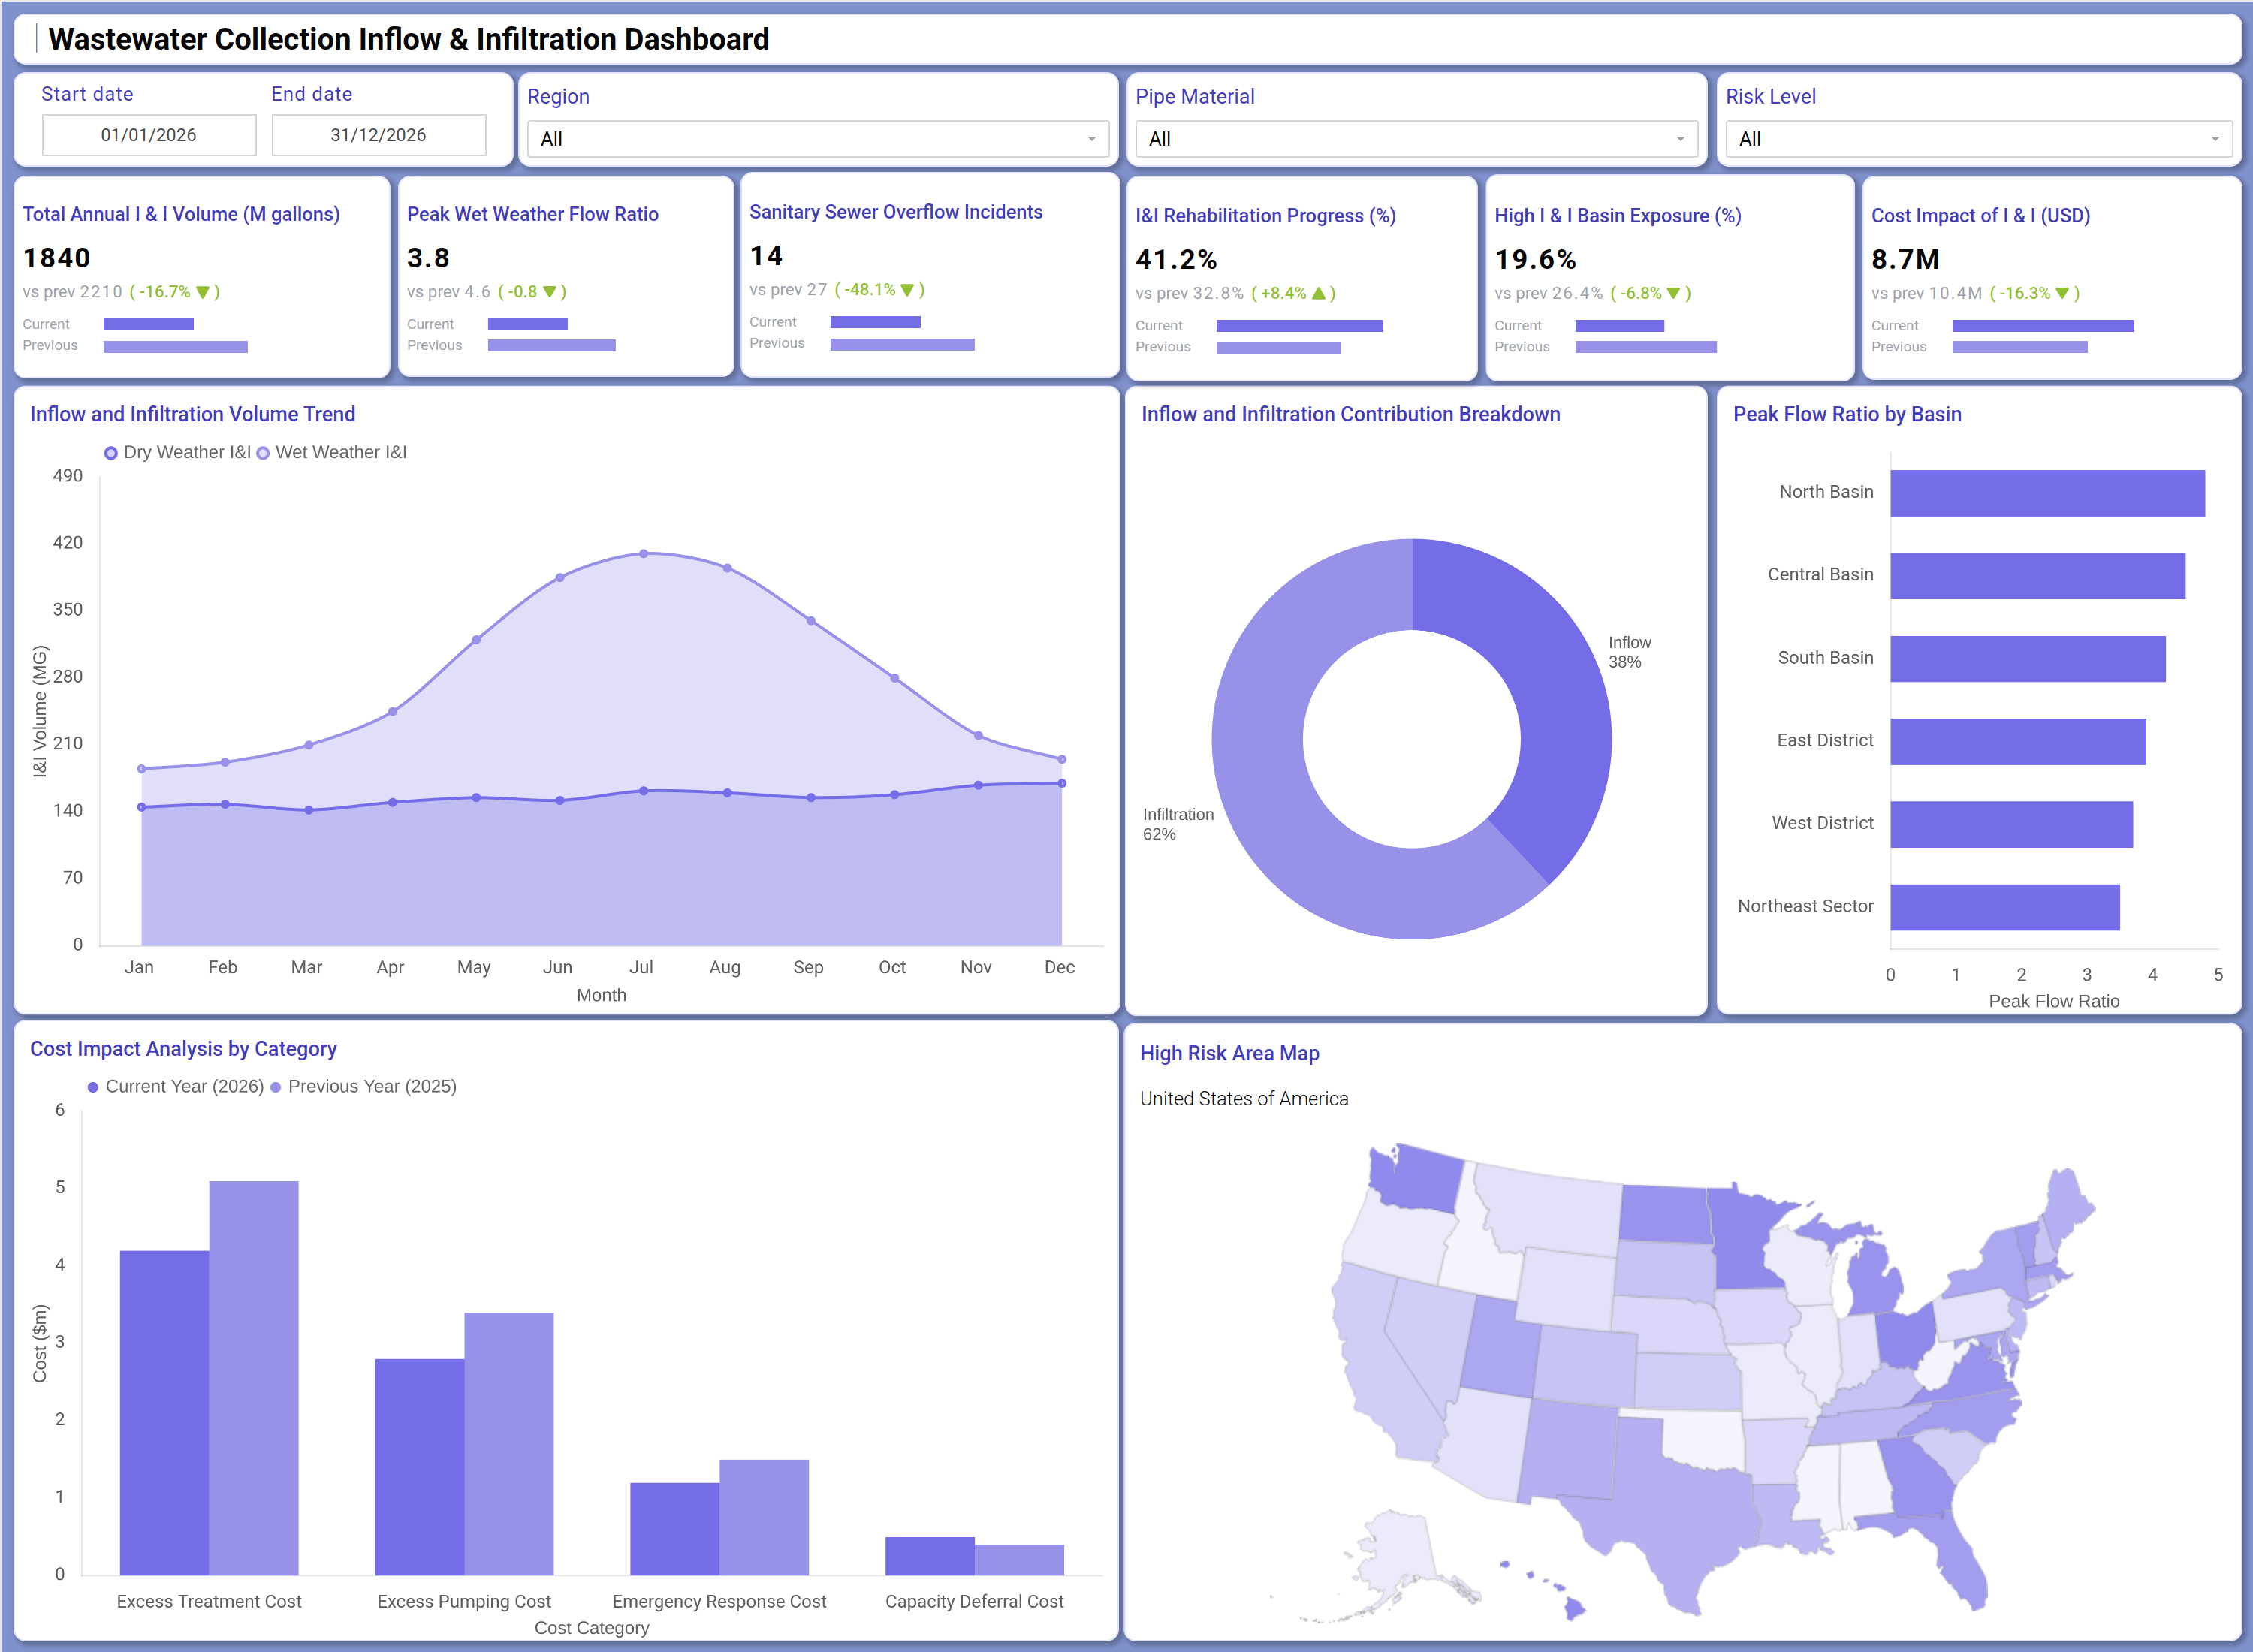Click the United States of America map label

(1244, 1099)
